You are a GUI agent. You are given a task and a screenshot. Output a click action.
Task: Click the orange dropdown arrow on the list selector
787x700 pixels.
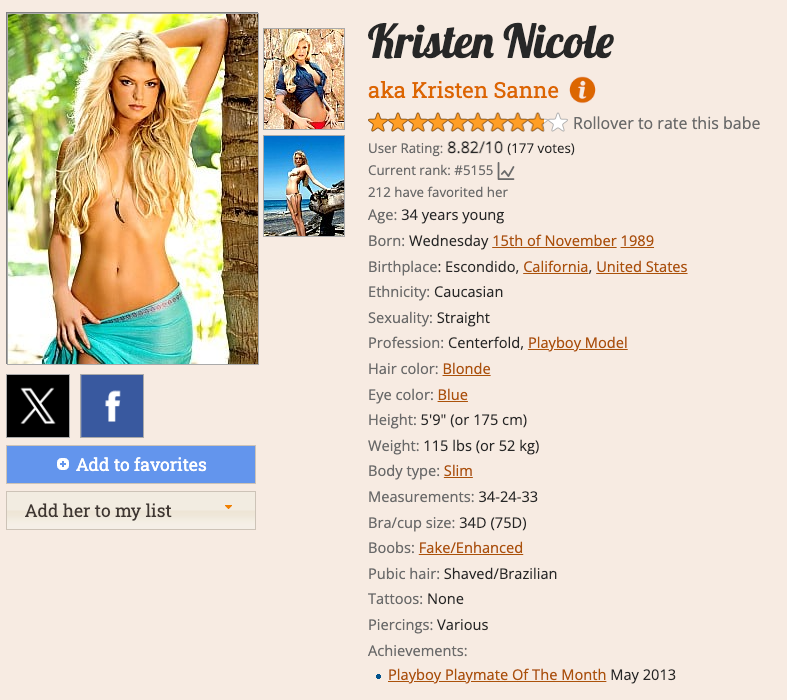point(228,507)
